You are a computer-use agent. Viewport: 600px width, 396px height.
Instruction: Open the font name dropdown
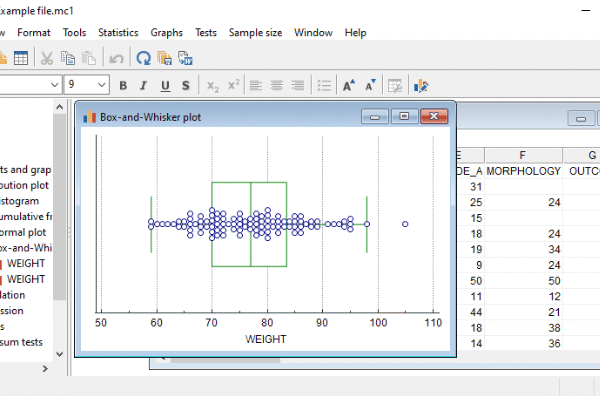(x=55, y=85)
